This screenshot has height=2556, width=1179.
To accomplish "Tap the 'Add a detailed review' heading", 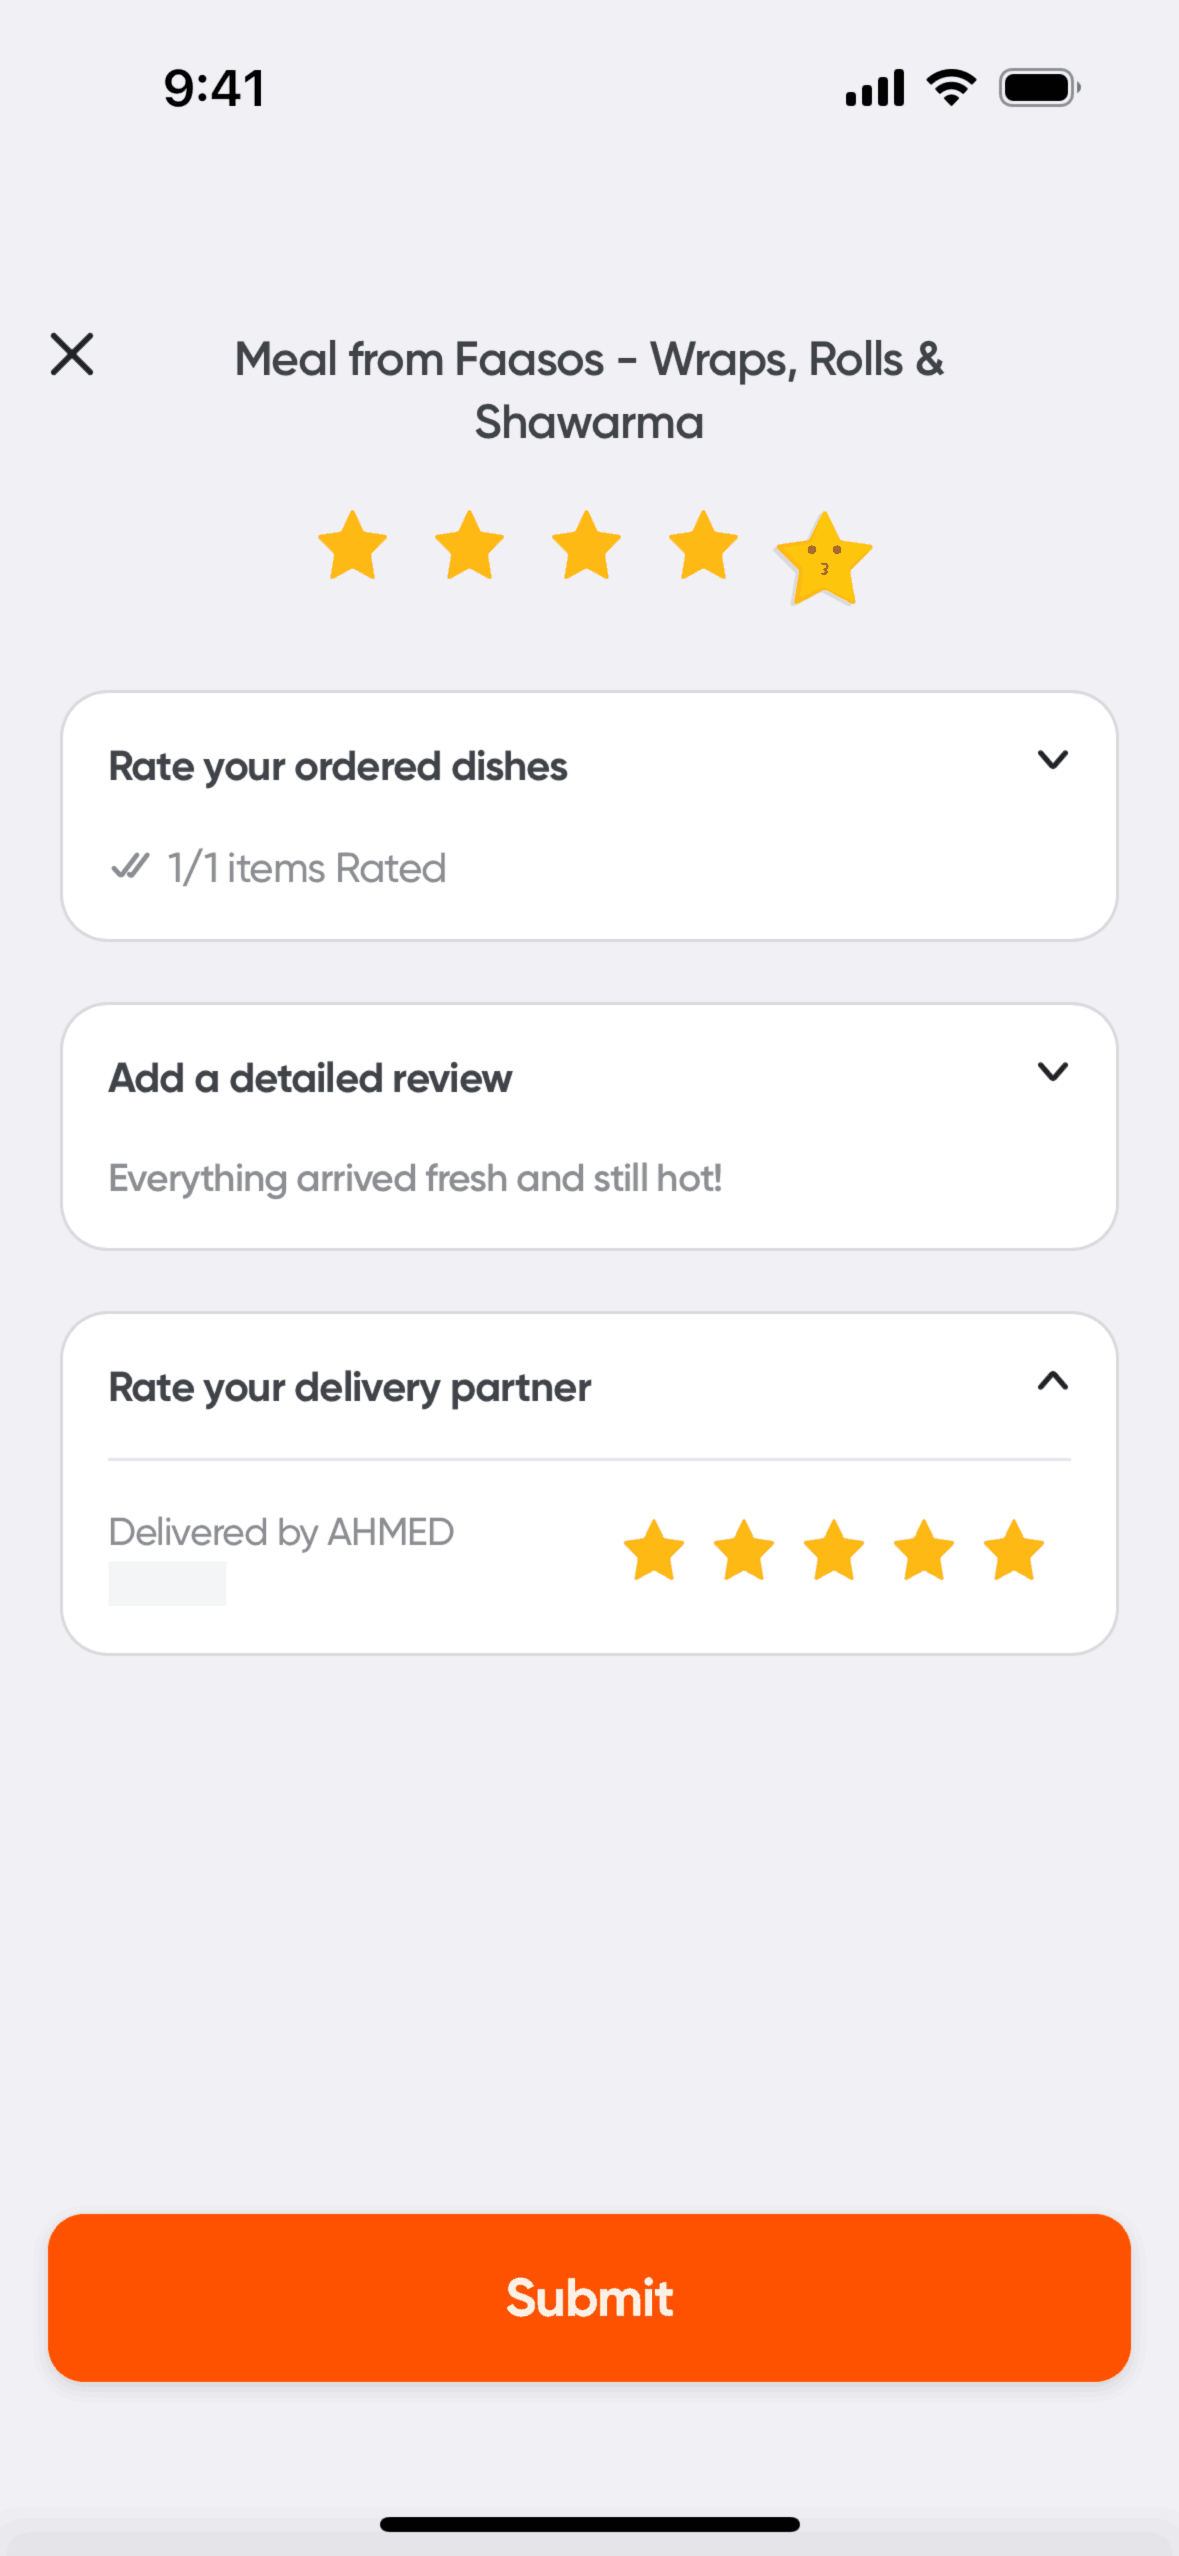I will [310, 1079].
